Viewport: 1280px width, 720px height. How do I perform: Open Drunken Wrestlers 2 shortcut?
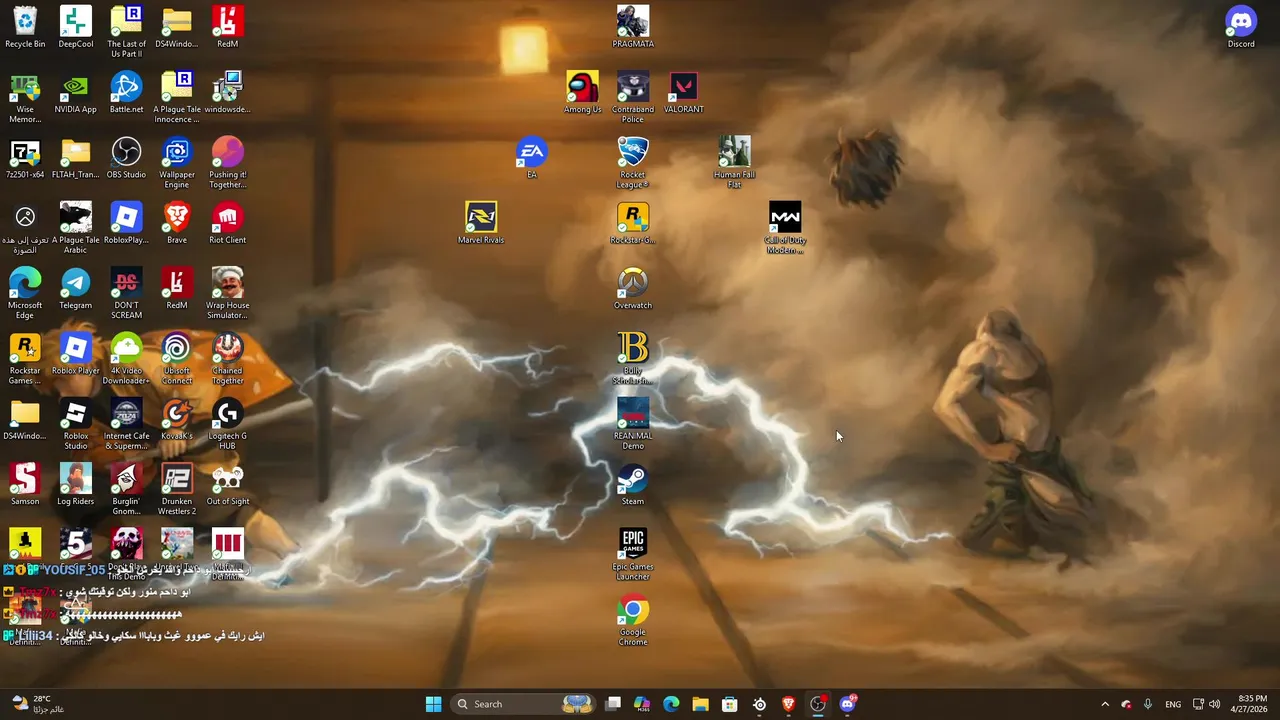[177, 490]
